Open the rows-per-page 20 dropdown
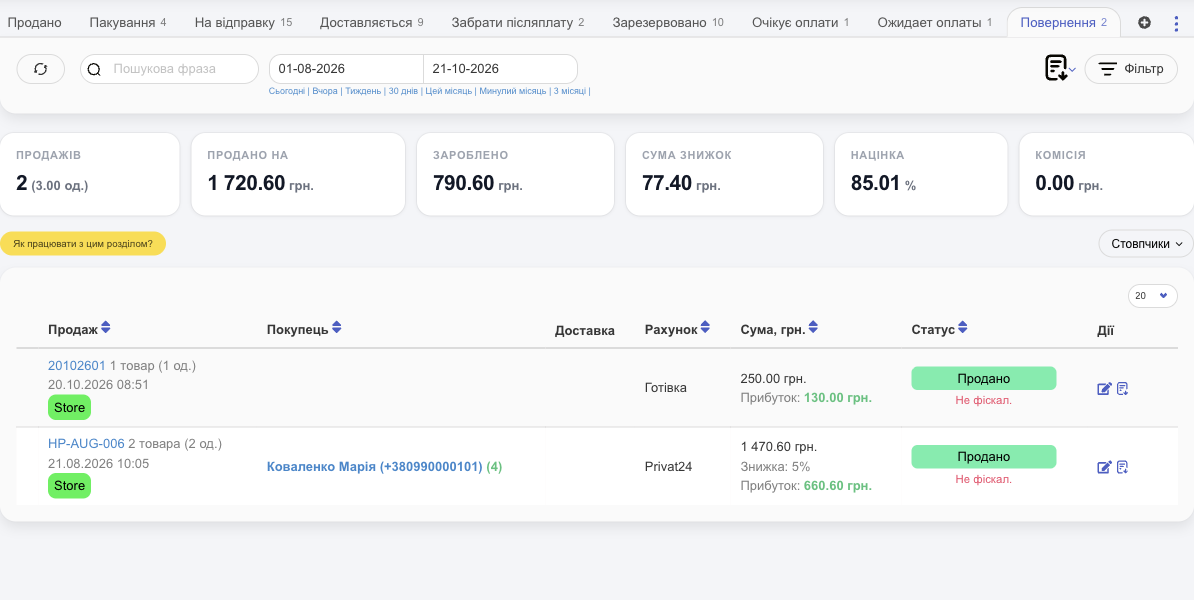The width and height of the screenshot is (1194, 600). coord(1153,295)
